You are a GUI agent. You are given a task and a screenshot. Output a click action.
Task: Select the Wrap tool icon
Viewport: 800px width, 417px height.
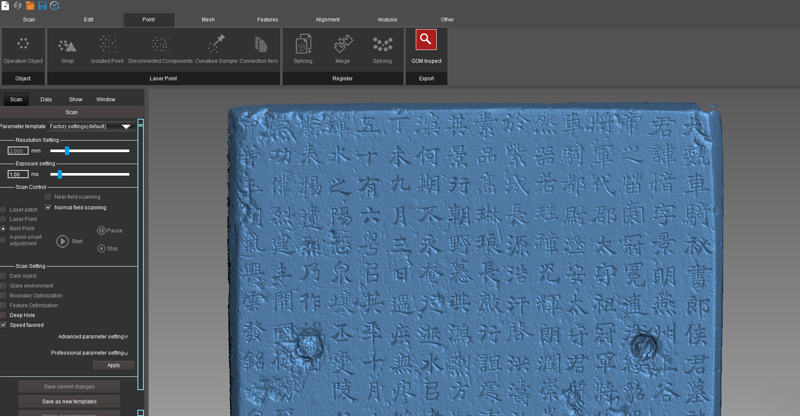67,45
